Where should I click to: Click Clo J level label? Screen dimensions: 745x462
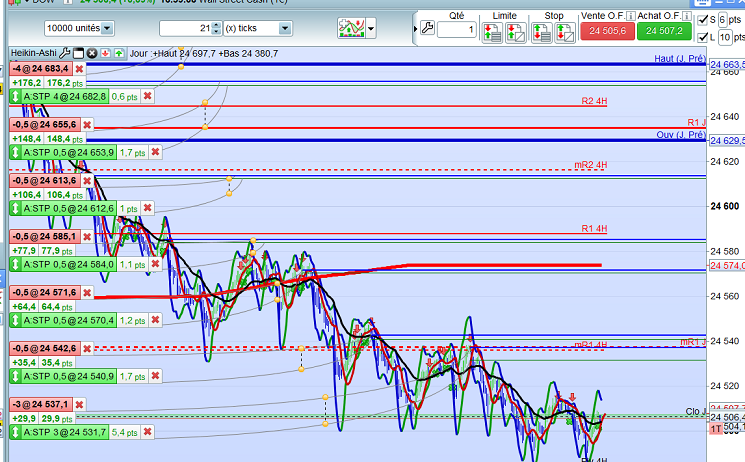(x=696, y=411)
